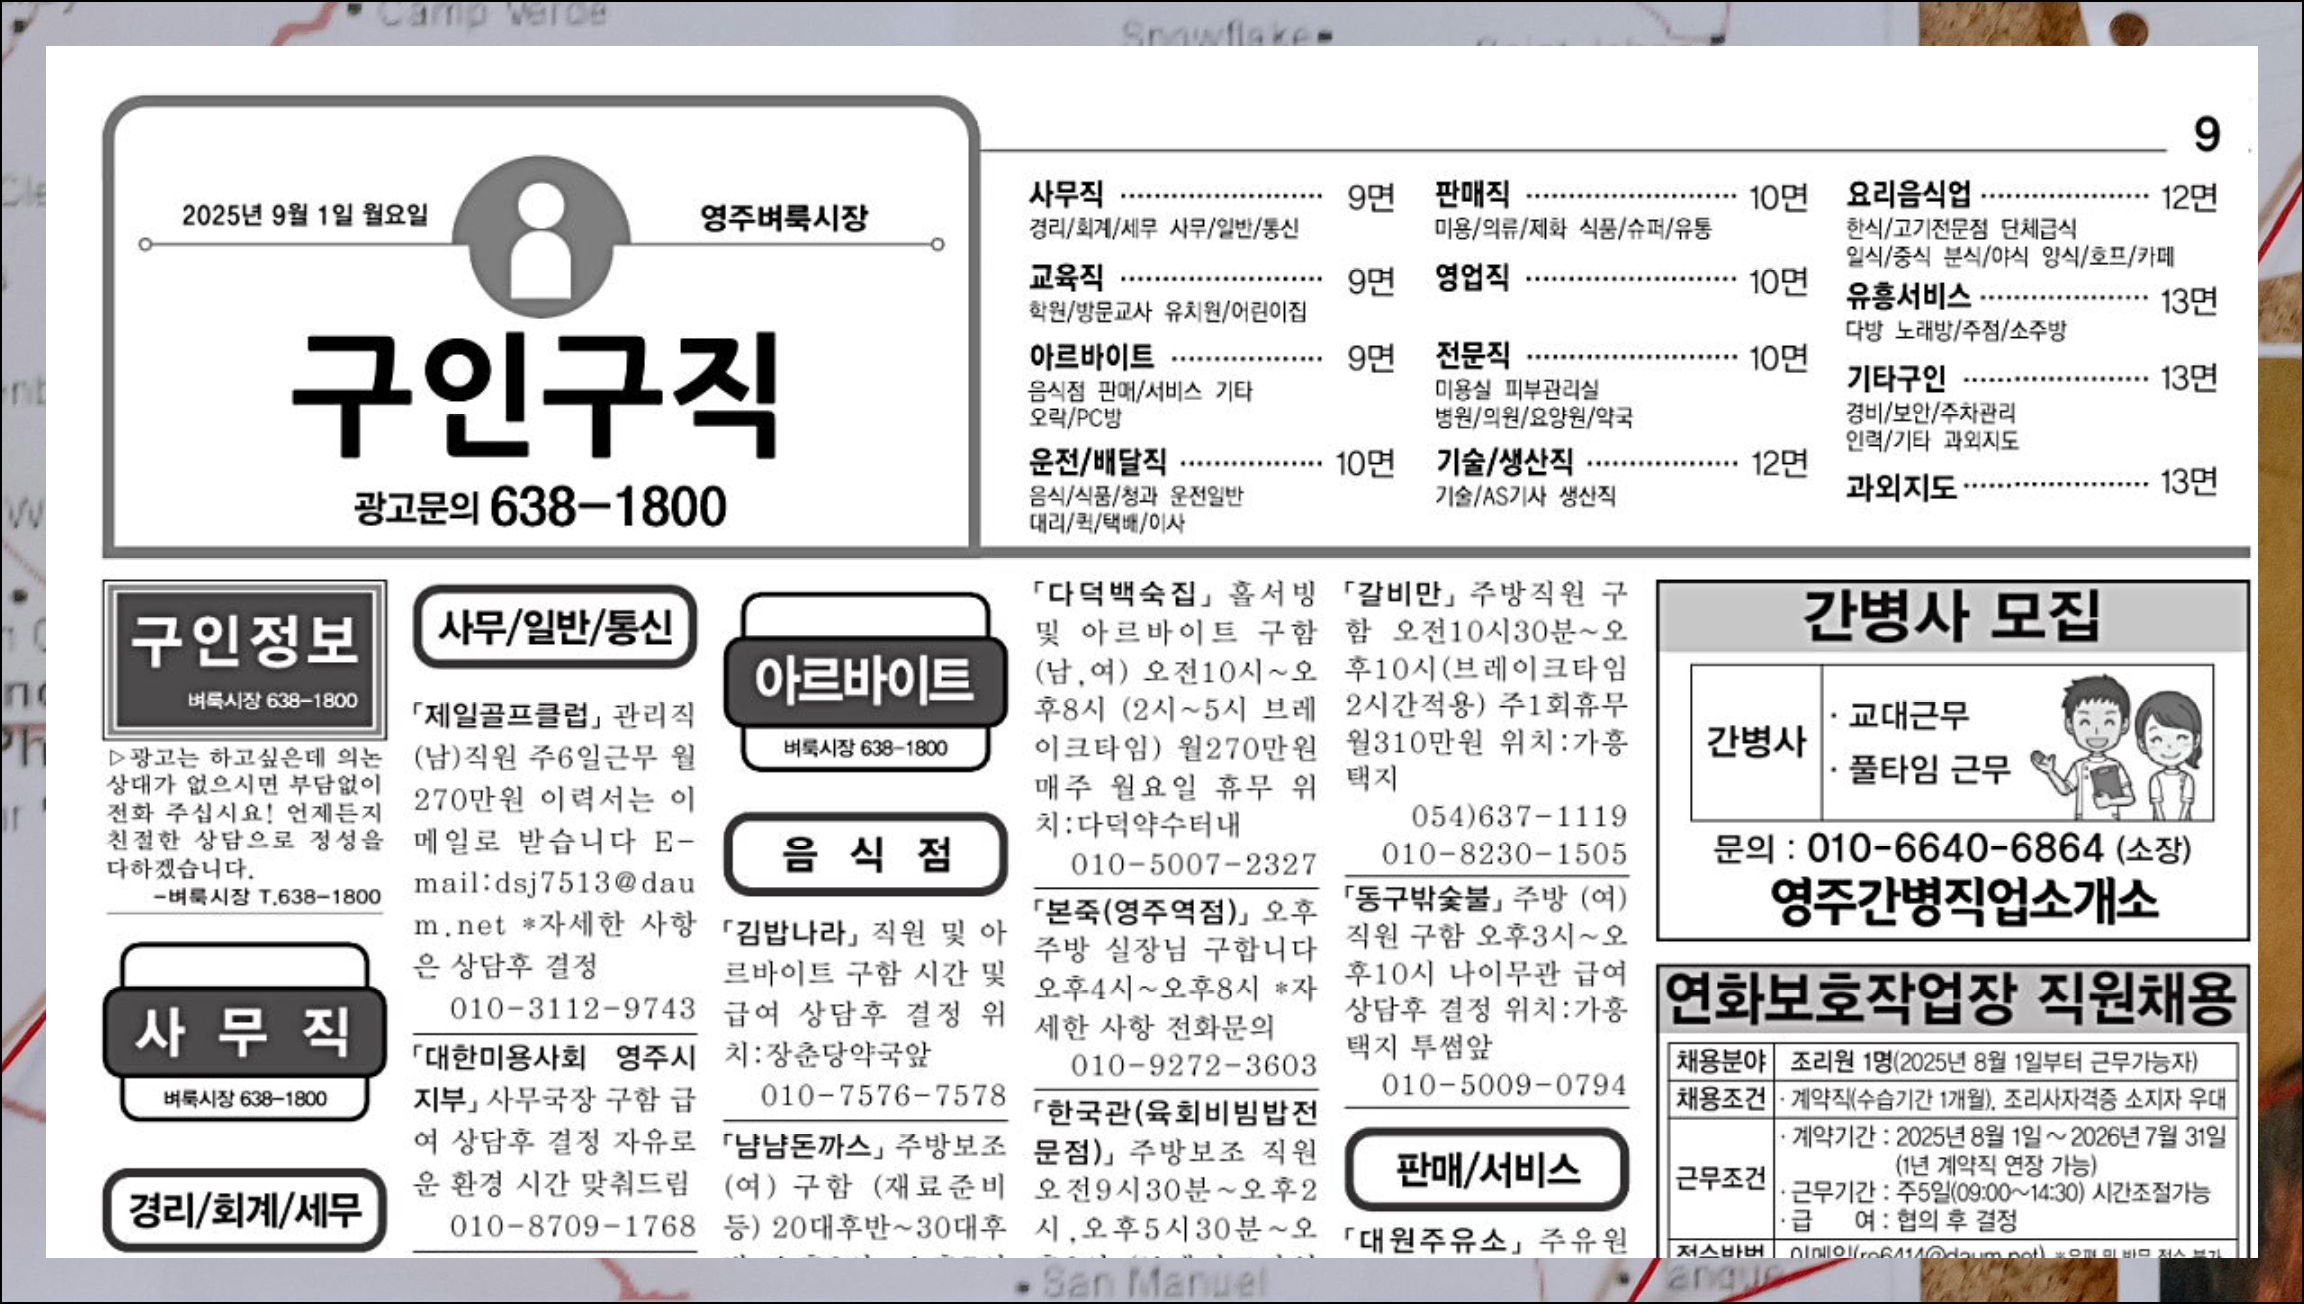This screenshot has width=2304, height=1304.
Task: Click the 사무직 section badge
Action: coord(245,1032)
